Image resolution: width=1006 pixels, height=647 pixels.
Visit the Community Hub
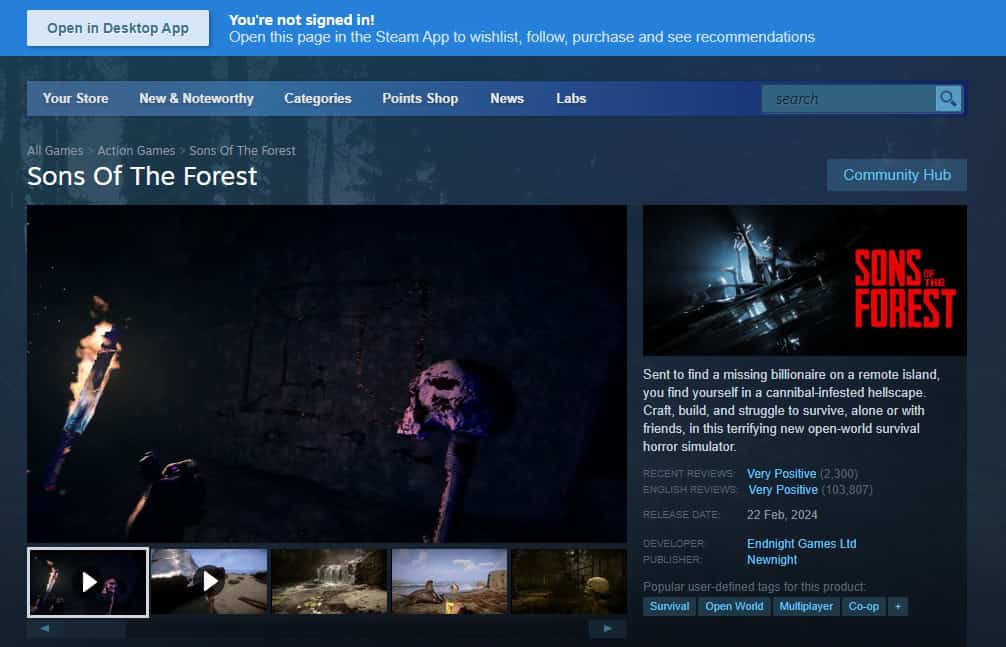pyautogui.click(x=897, y=175)
